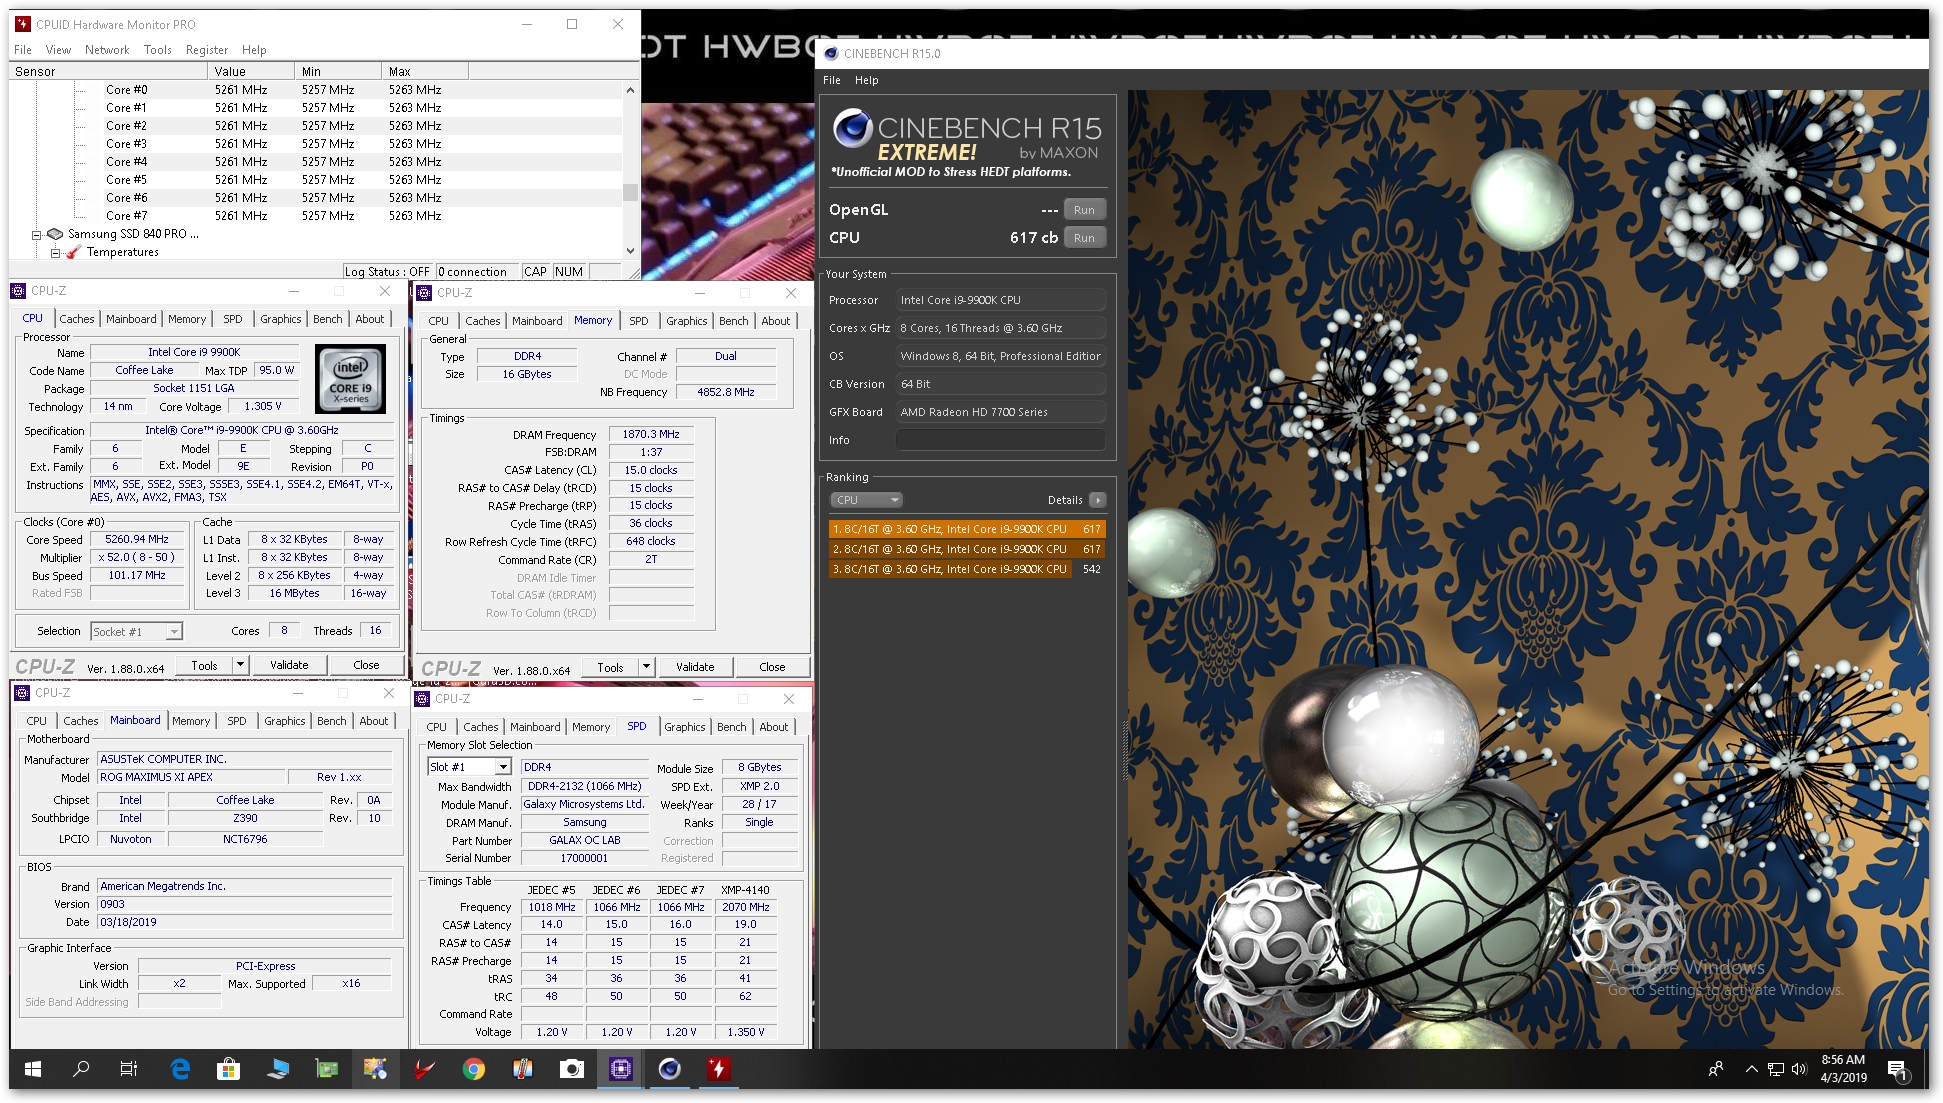
Task: Switch to HWMonitor PRO red lightning taskbar icon
Action: [718, 1069]
